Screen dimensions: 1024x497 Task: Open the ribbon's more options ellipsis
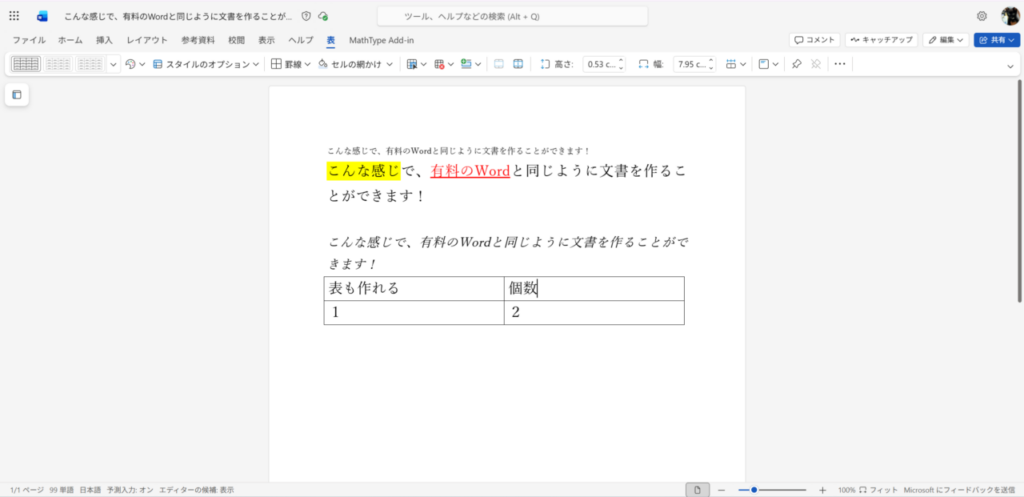[839, 64]
